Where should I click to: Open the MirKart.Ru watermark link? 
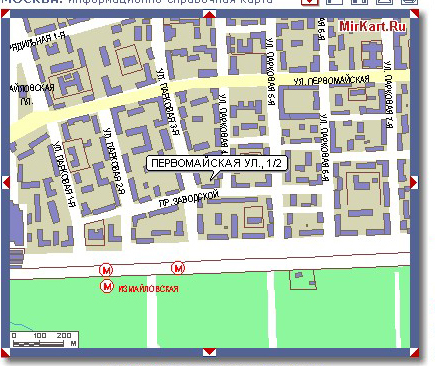[x=373, y=26]
